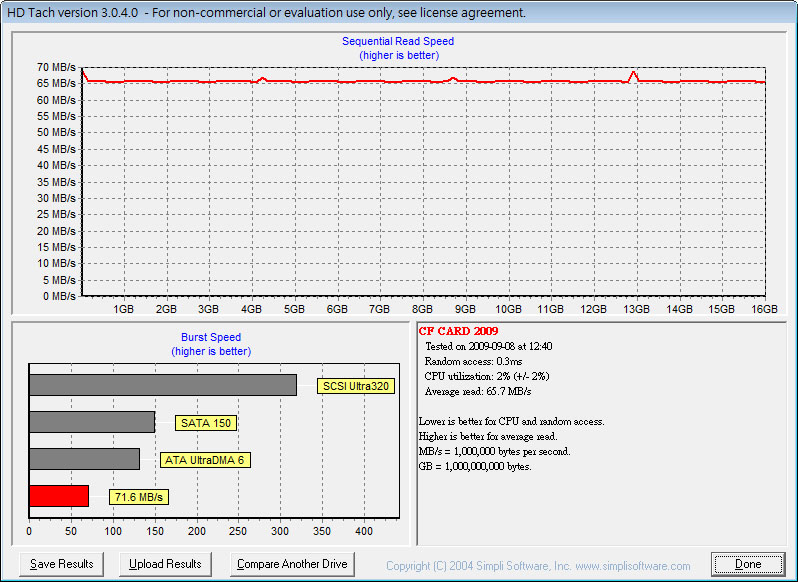Click the read speed spike near 13GB
798x582 pixels.
[633, 75]
